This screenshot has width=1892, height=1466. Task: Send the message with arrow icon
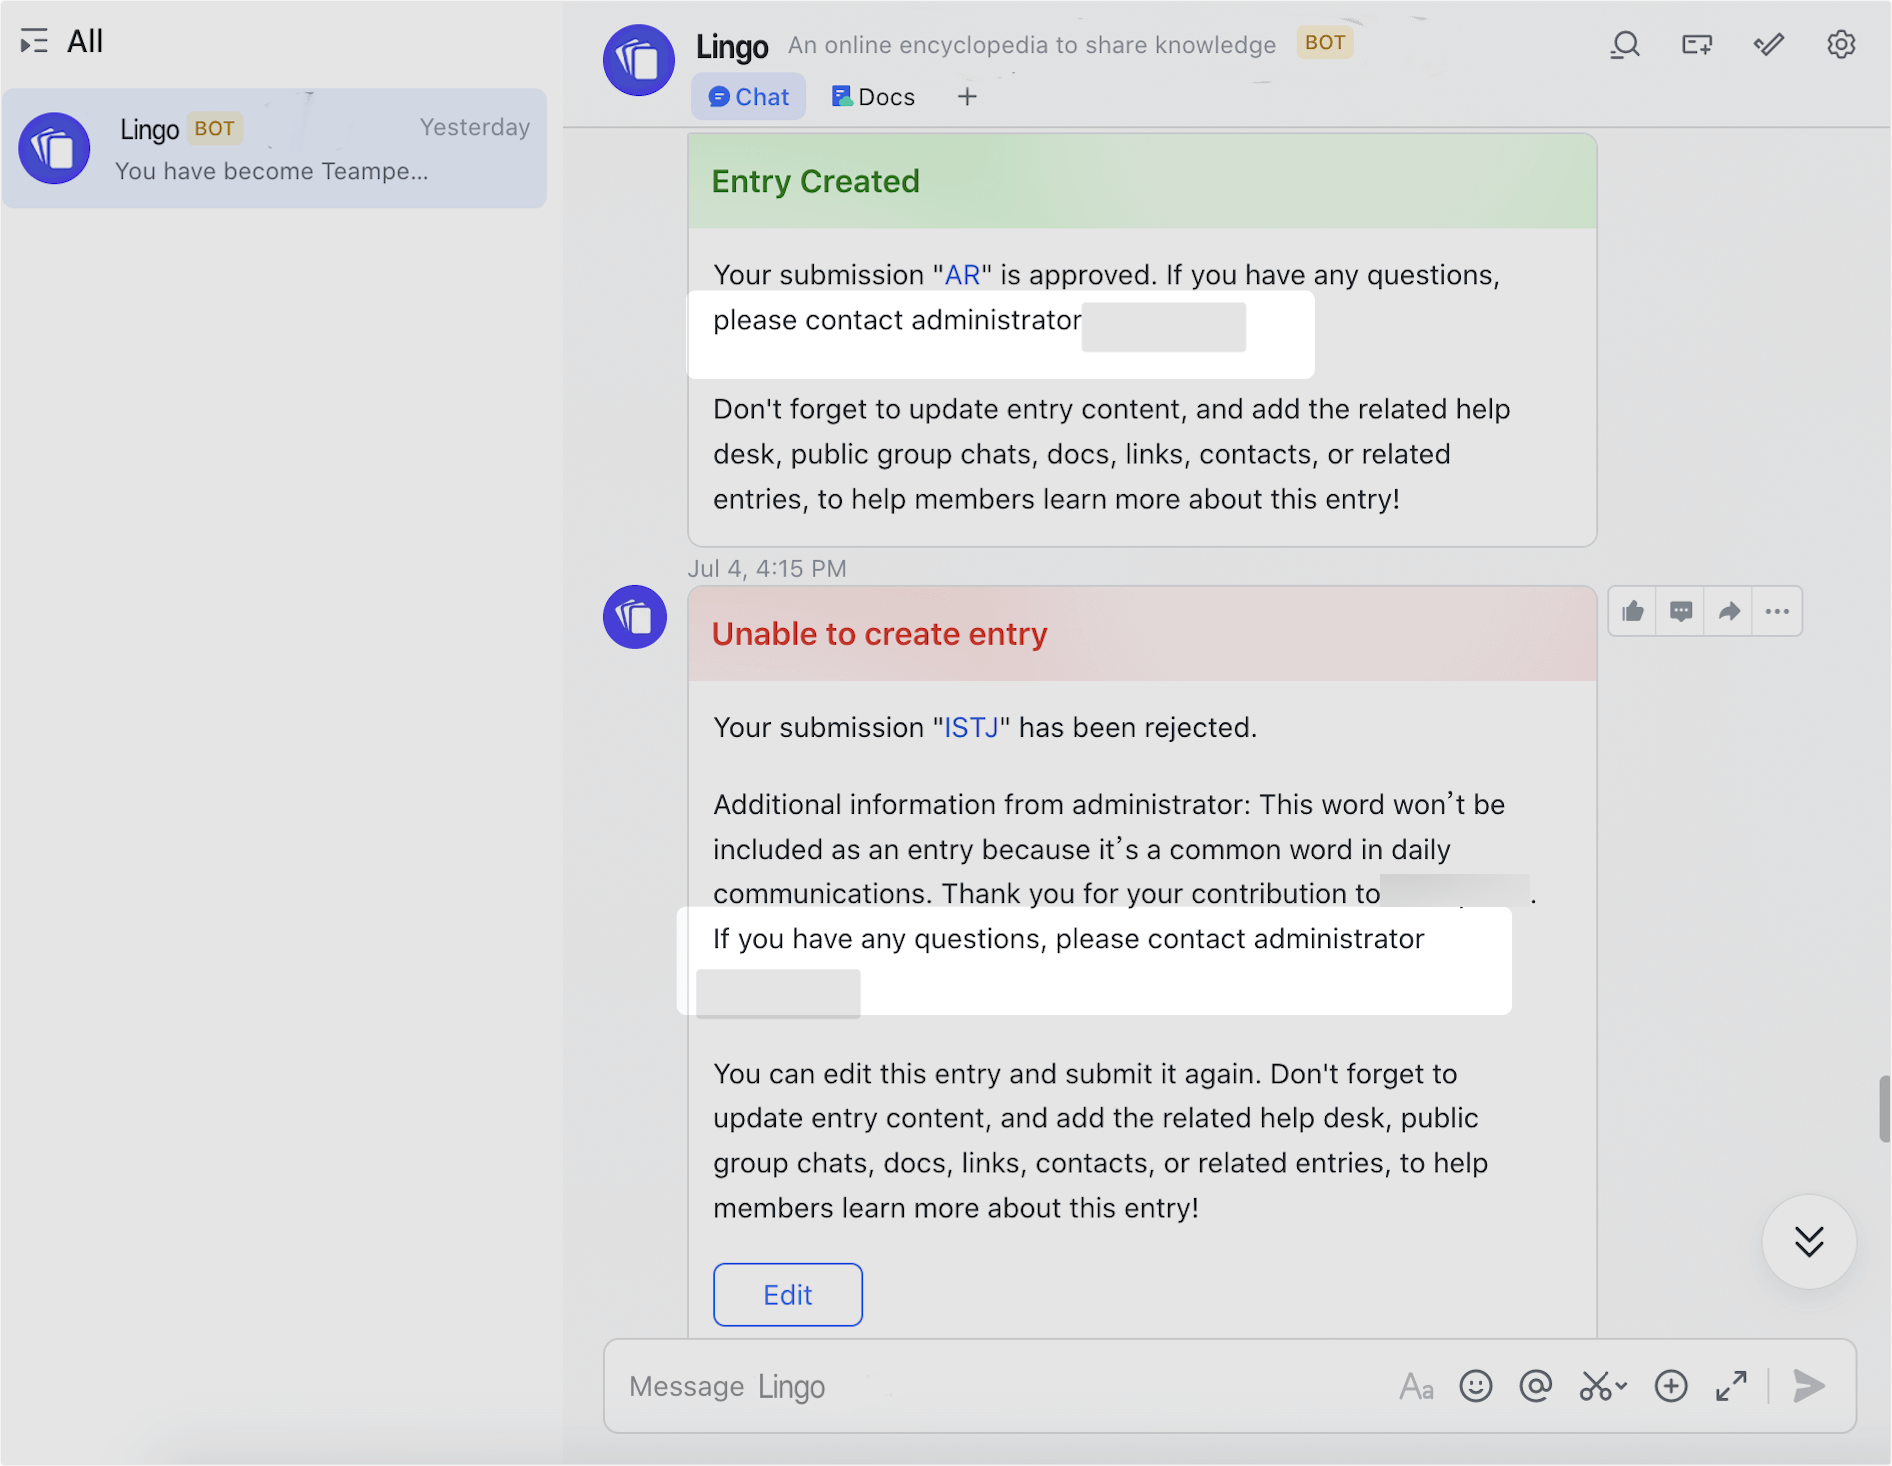click(x=1809, y=1386)
